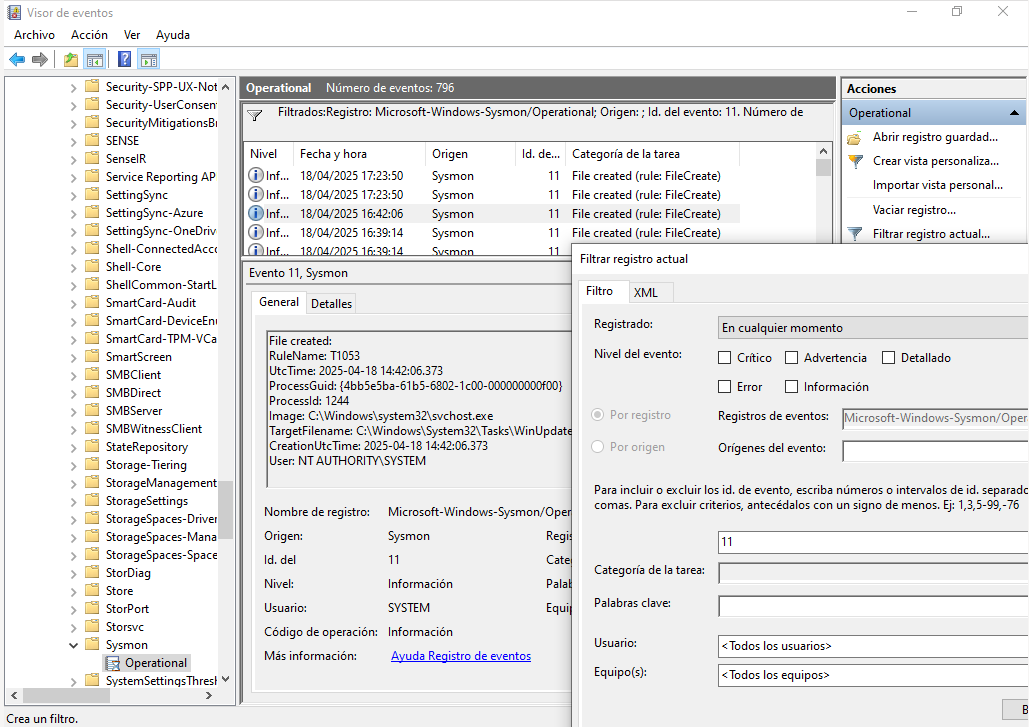The width and height of the screenshot is (1029, 727).
Task: Enable the Información level checkbox
Action: coord(791,386)
